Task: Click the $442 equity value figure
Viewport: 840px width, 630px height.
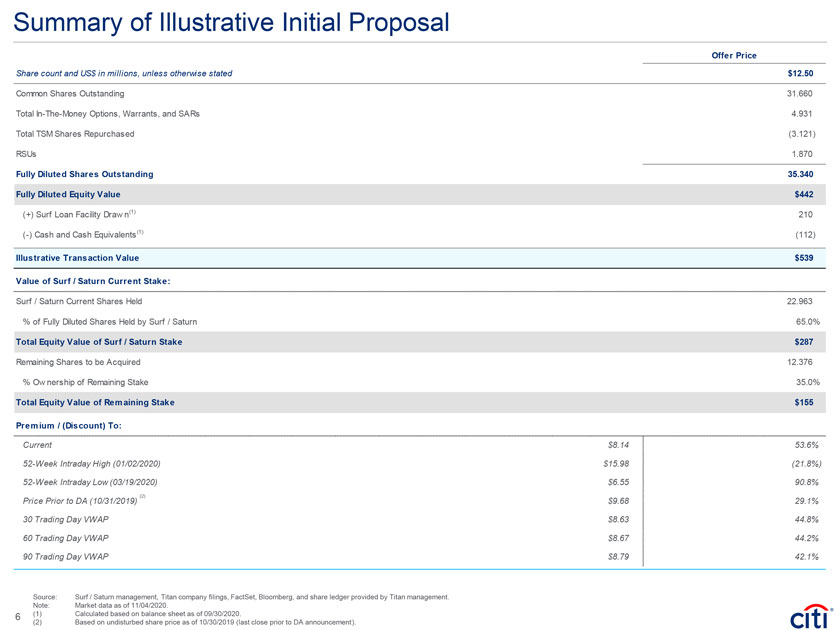Action: pyautogui.click(x=809, y=194)
